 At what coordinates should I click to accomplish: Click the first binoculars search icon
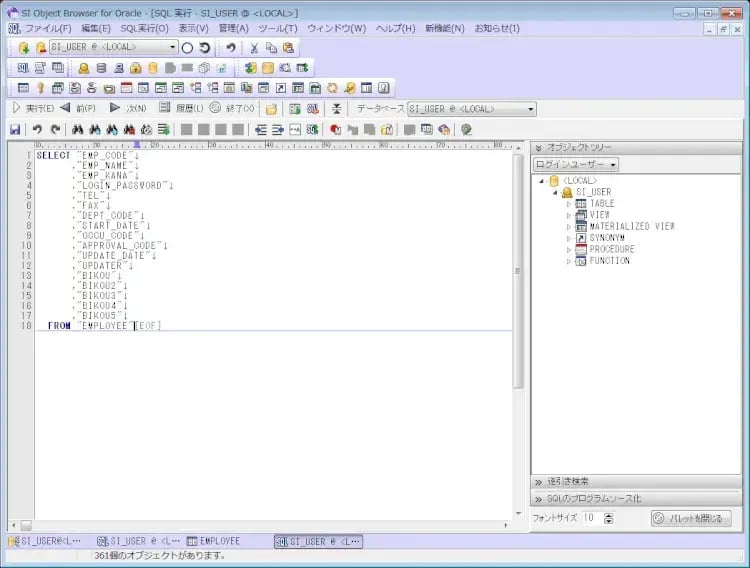[x=77, y=129]
